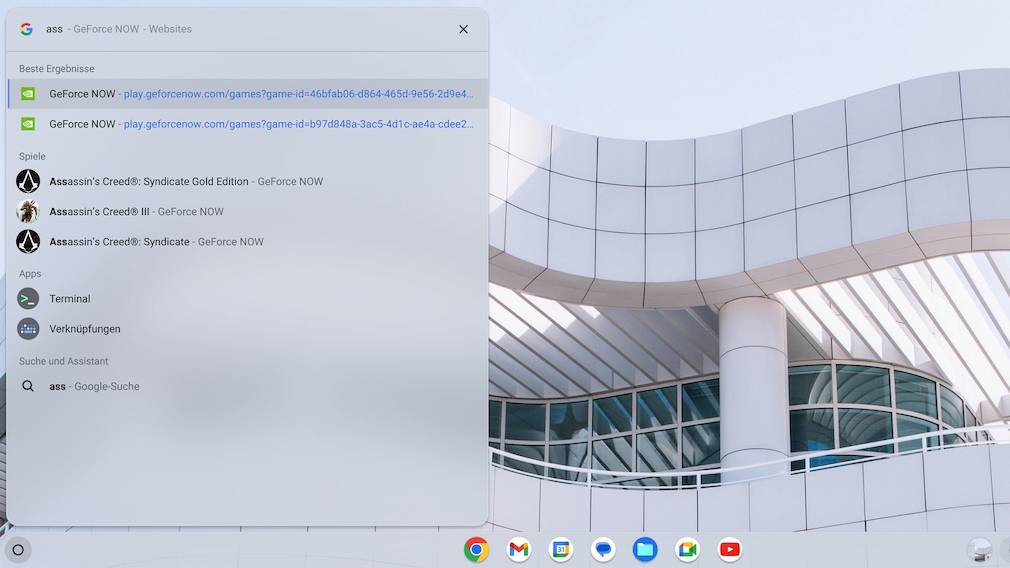Open the Verknüpfungen app
The width and height of the screenshot is (1010, 568).
[84, 329]
